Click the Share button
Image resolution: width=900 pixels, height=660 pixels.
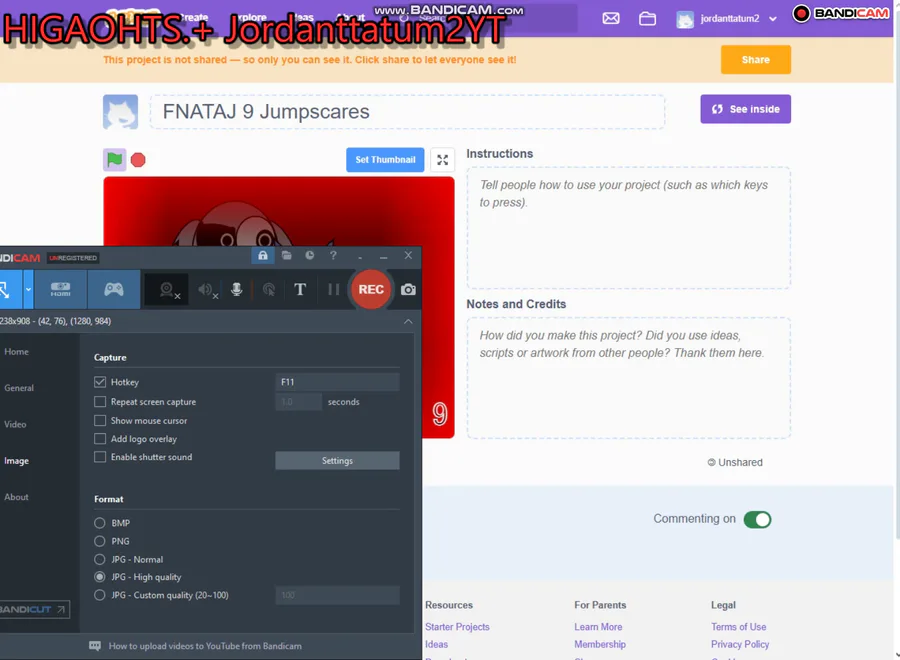point(755,60)
